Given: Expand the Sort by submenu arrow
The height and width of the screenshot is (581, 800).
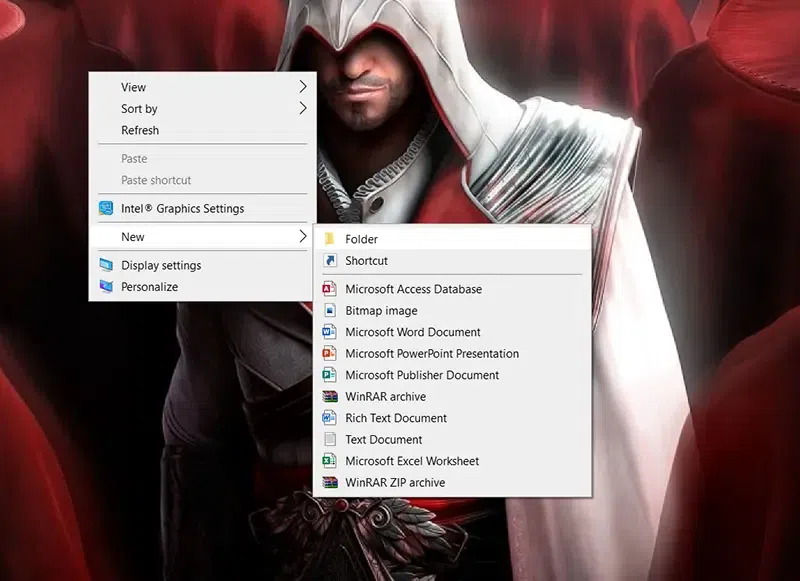Looking at the screenshot, I should [303, 108].
